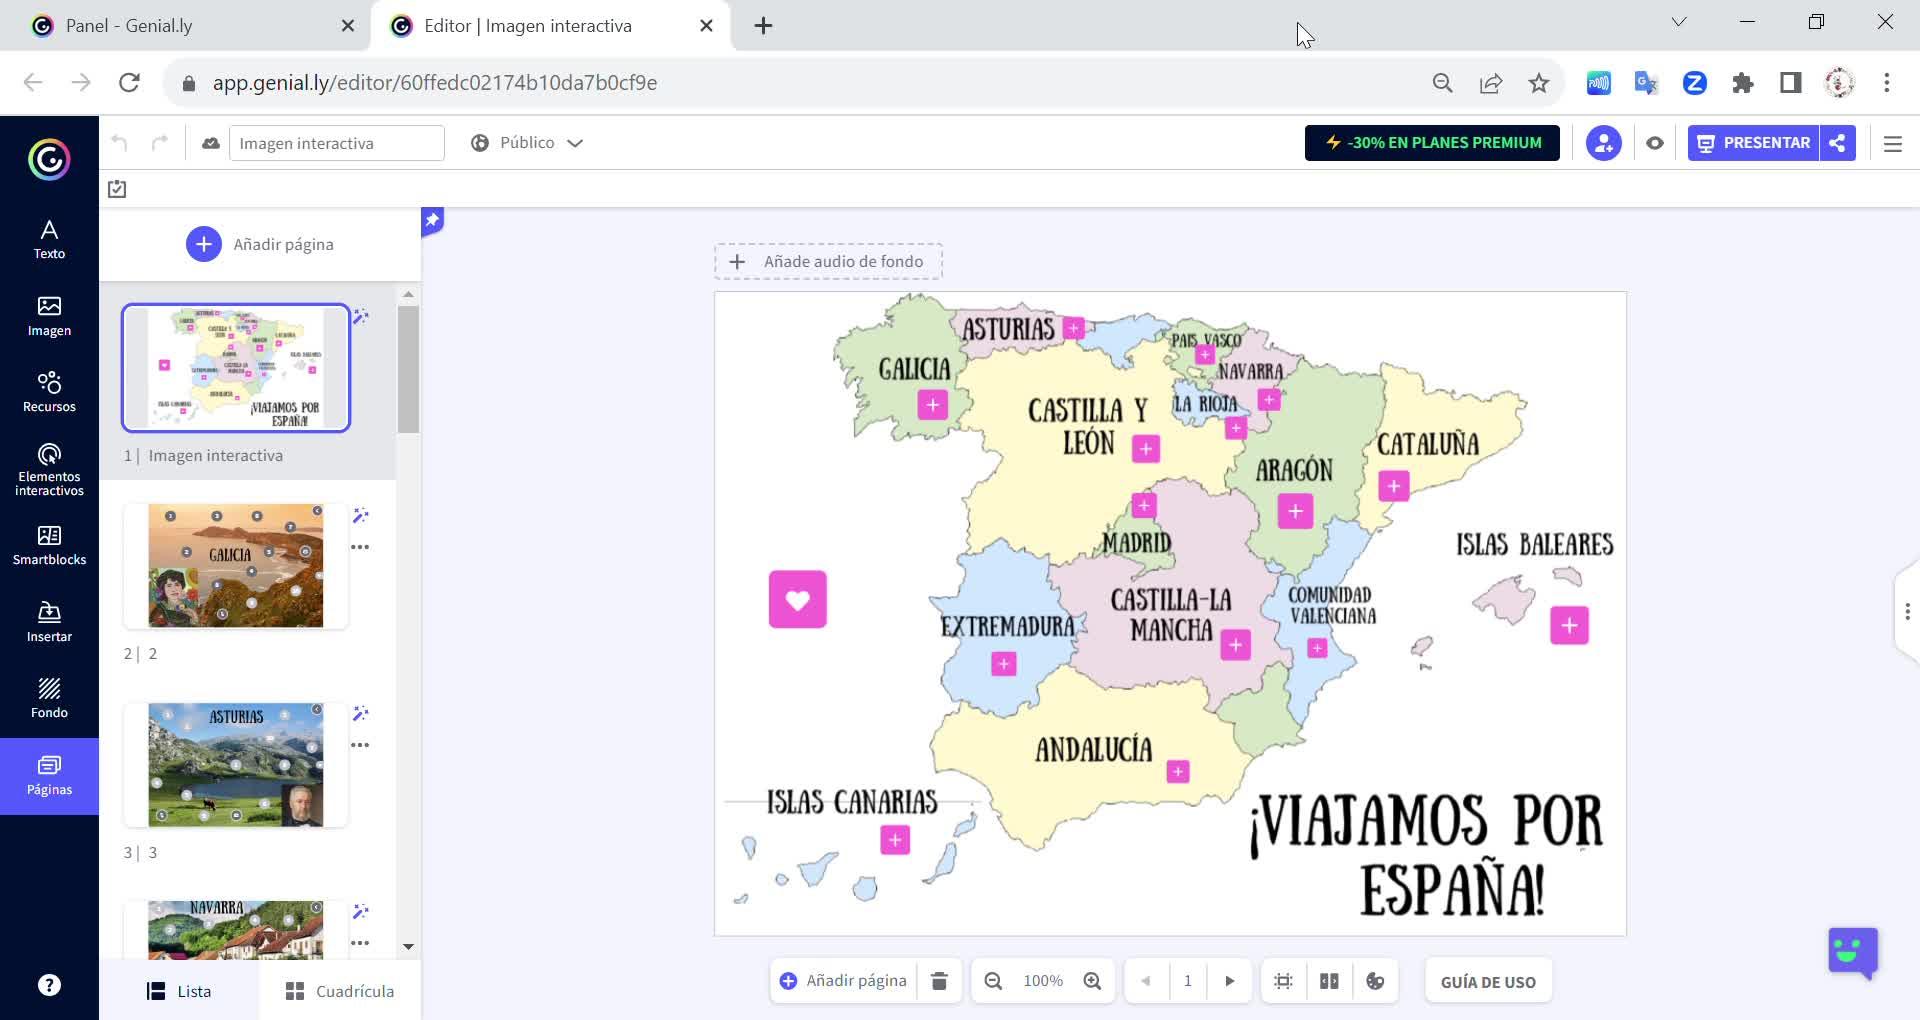The image size is (1920, 1020).
Task: Click the plus marker on Andalucía
Action: click(1178, 771)
